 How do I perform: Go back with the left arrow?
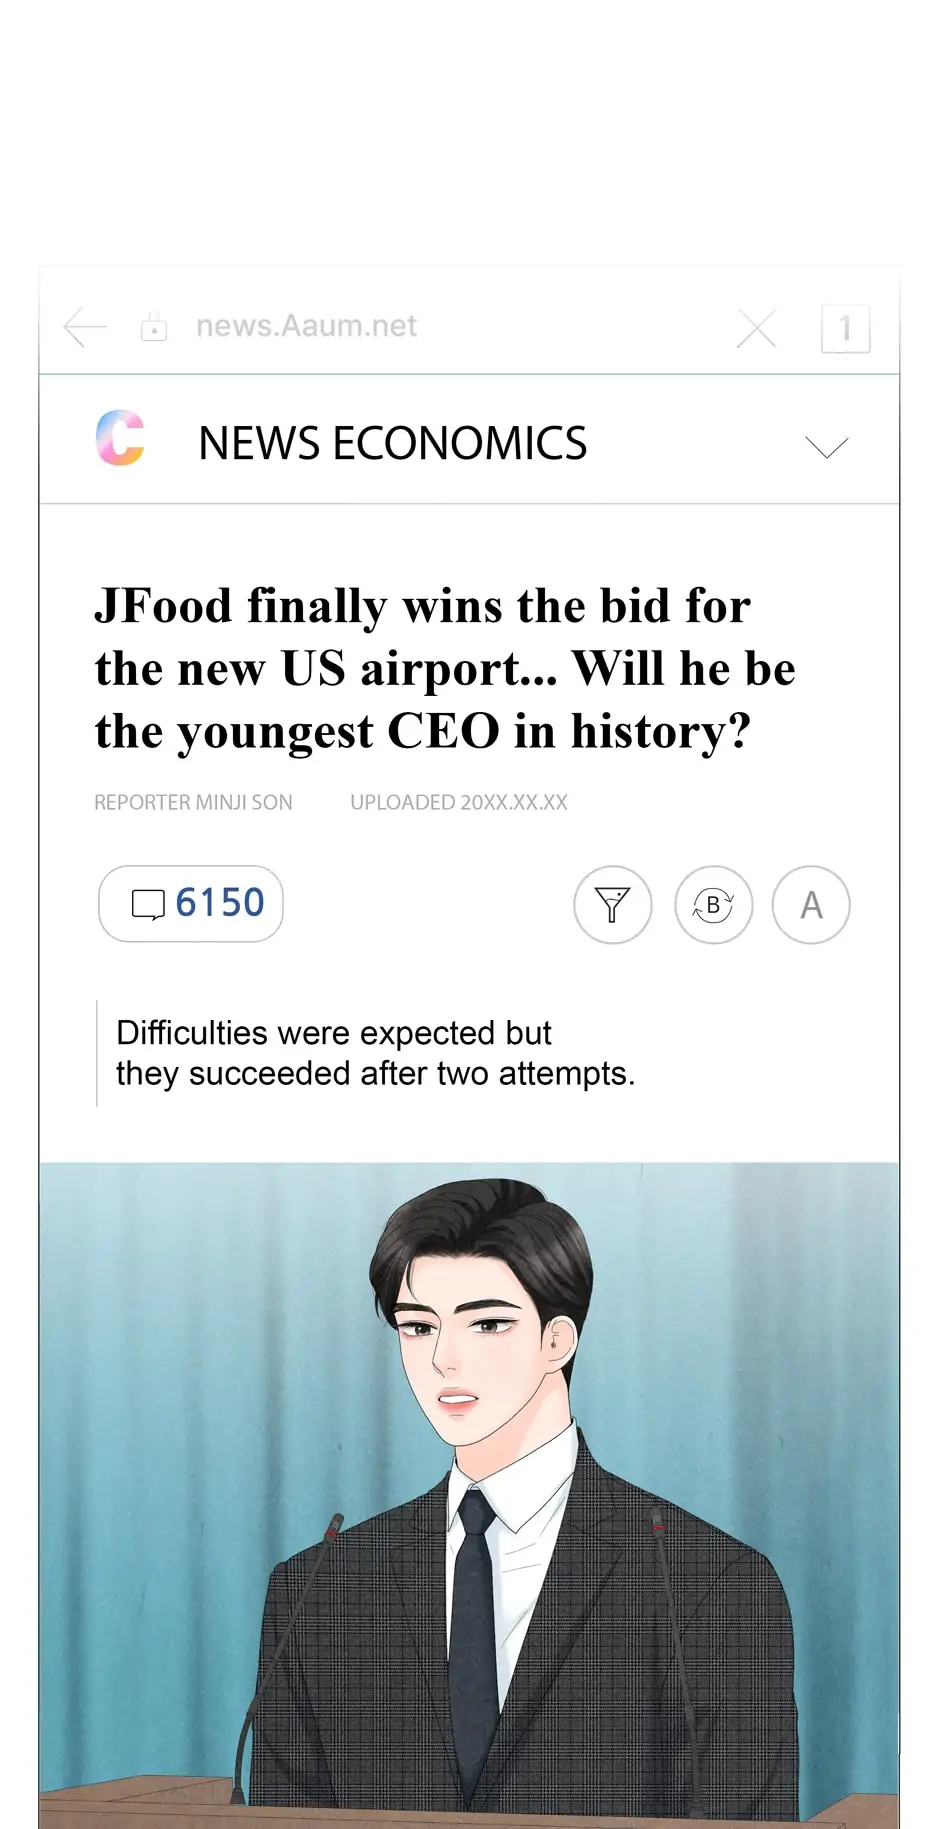click(x=85, y=327)
